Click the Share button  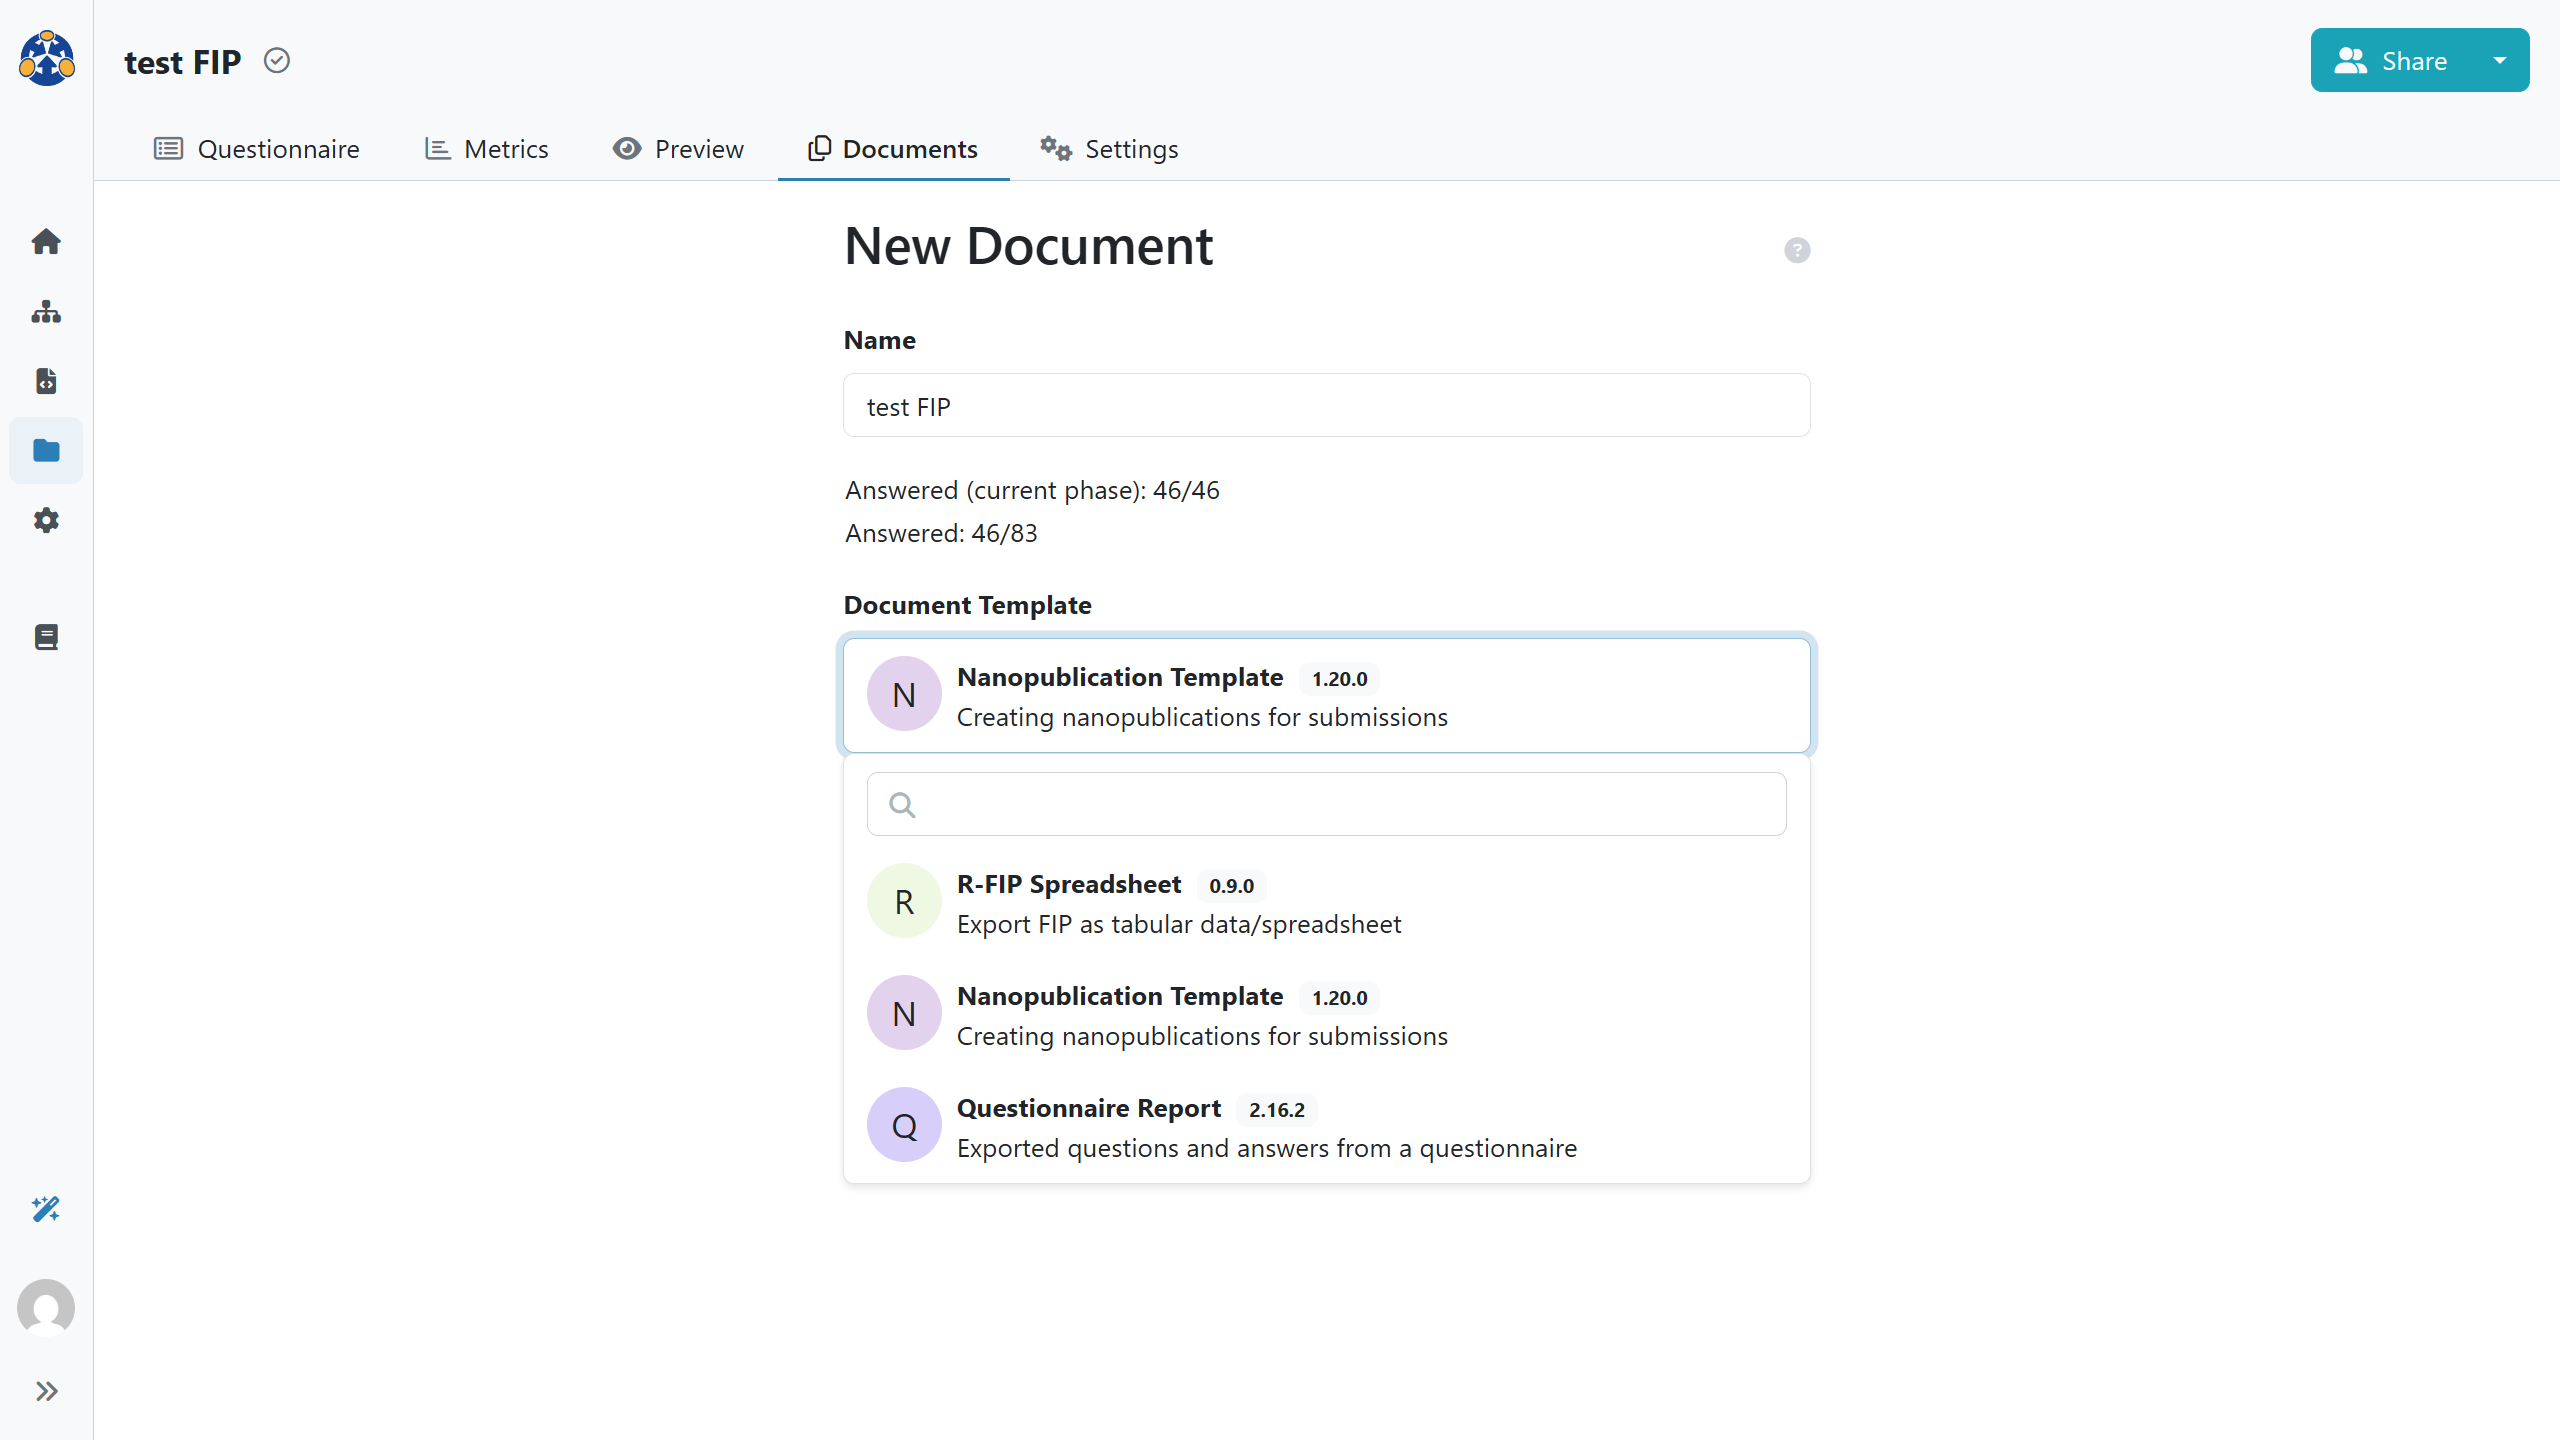coord(2391,61)
